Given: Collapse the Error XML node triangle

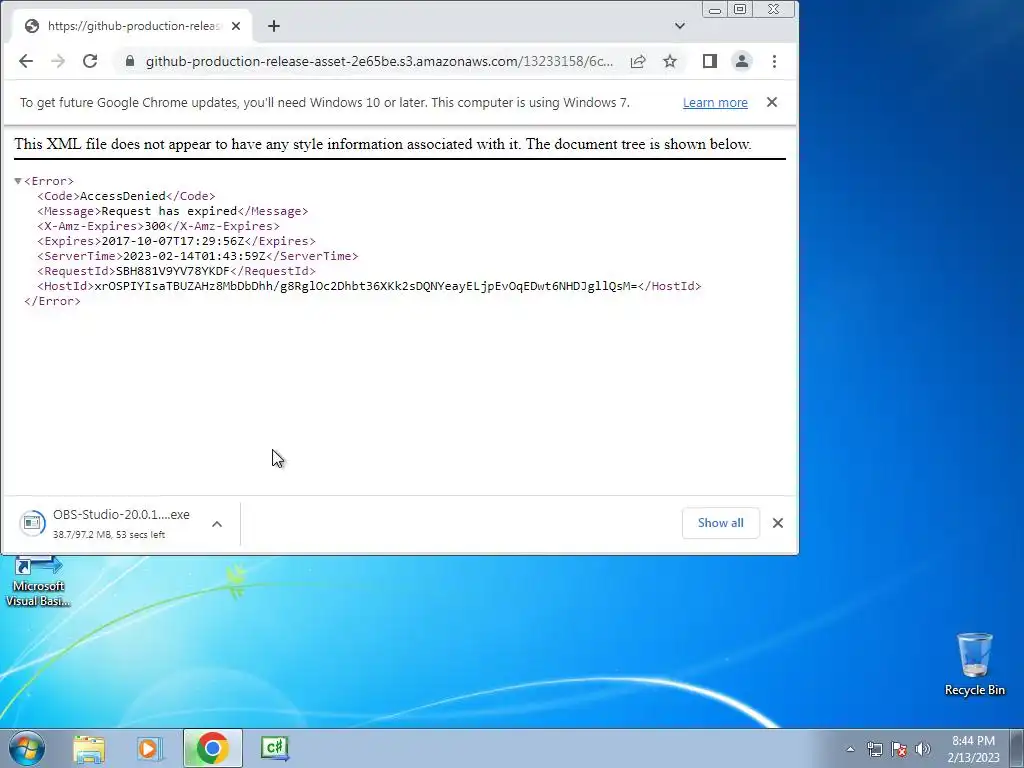Looking at the screenshot, I should point(18,181).
